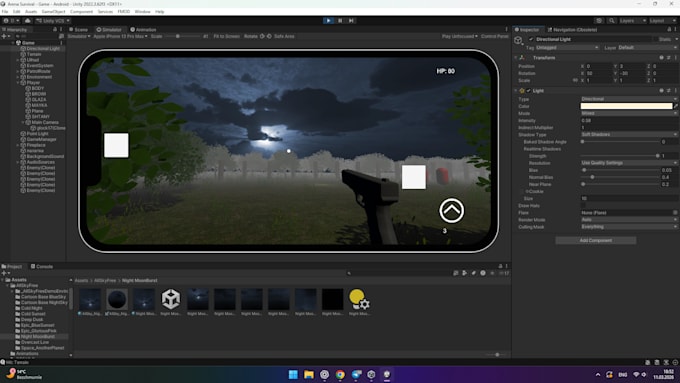Open the Transform preset settings icon
680x383 pixels.
(x=668, y=58)
